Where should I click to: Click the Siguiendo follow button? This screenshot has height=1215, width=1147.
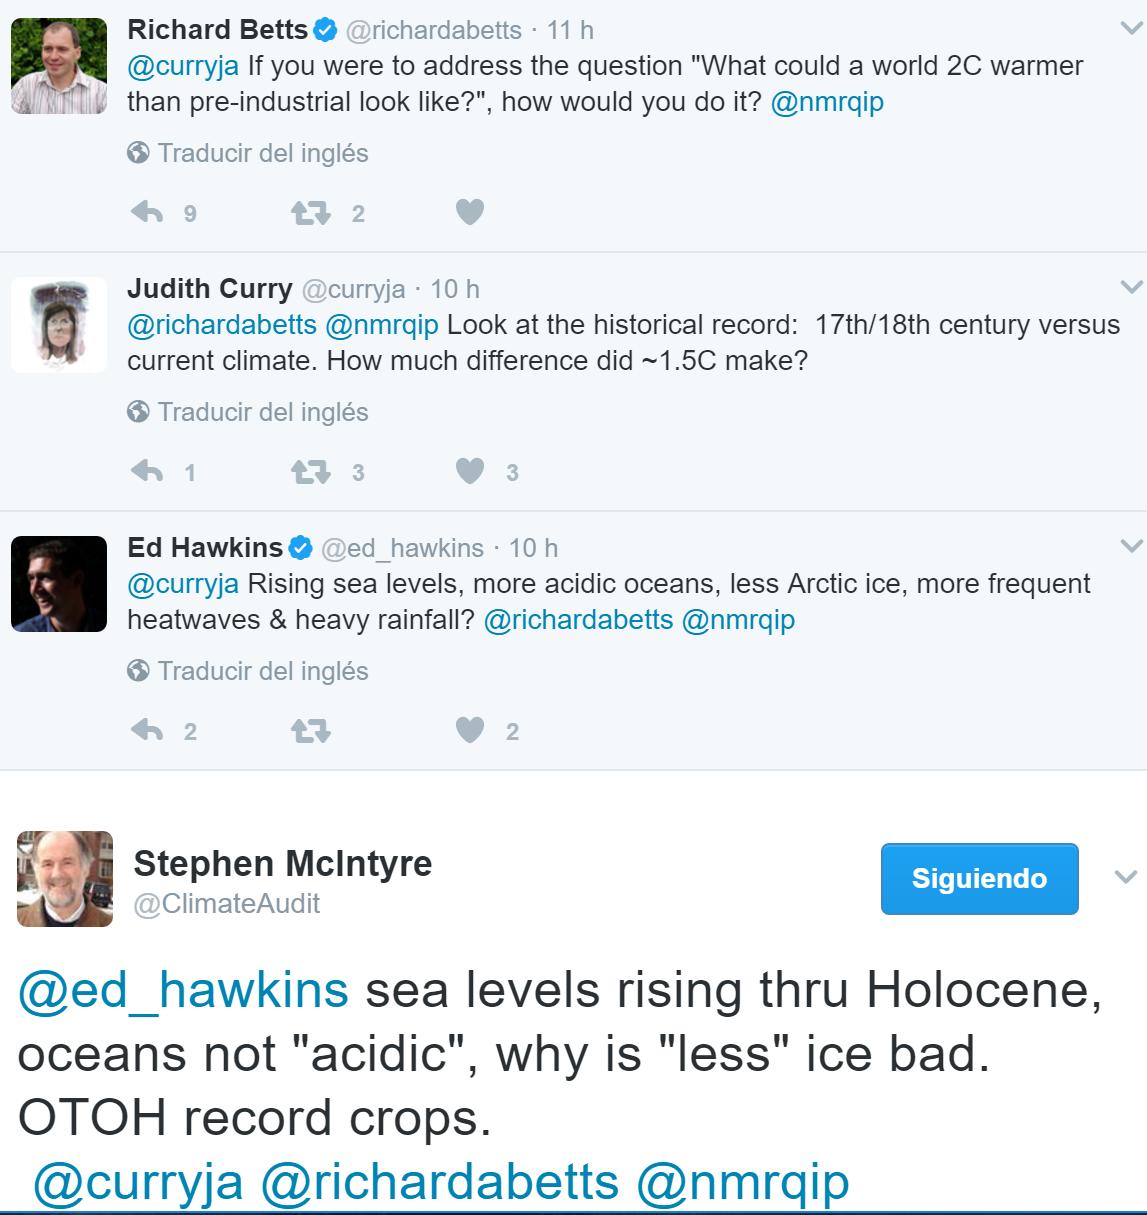click(979, 878)
